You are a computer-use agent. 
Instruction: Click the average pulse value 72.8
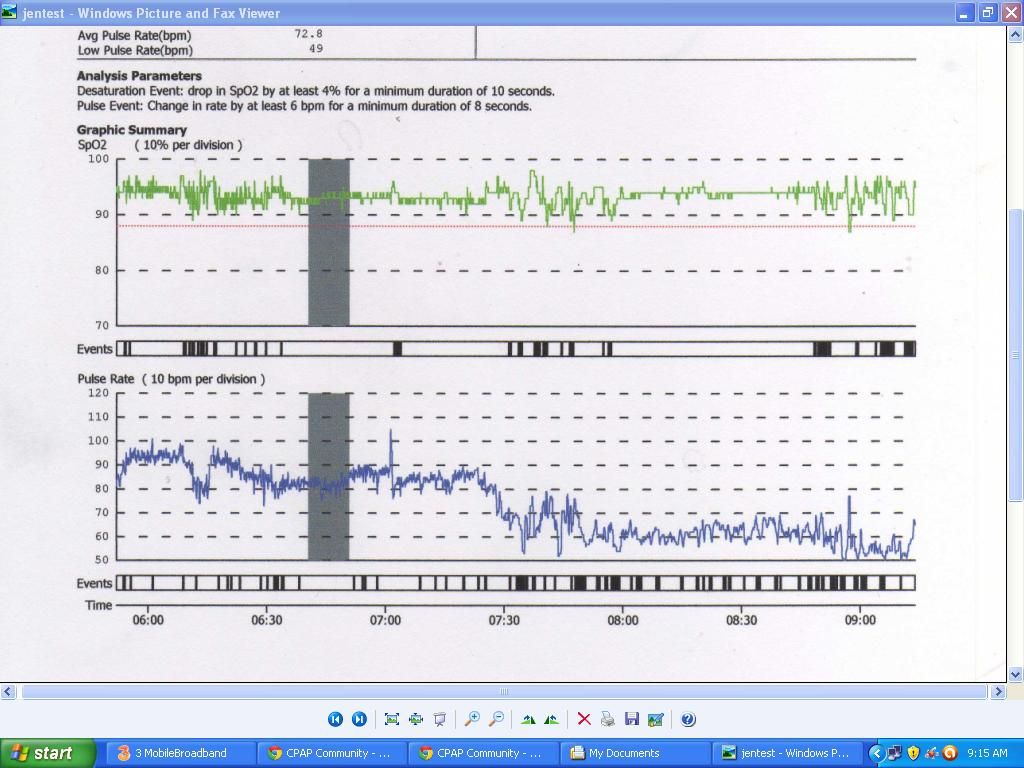(308, 33)
